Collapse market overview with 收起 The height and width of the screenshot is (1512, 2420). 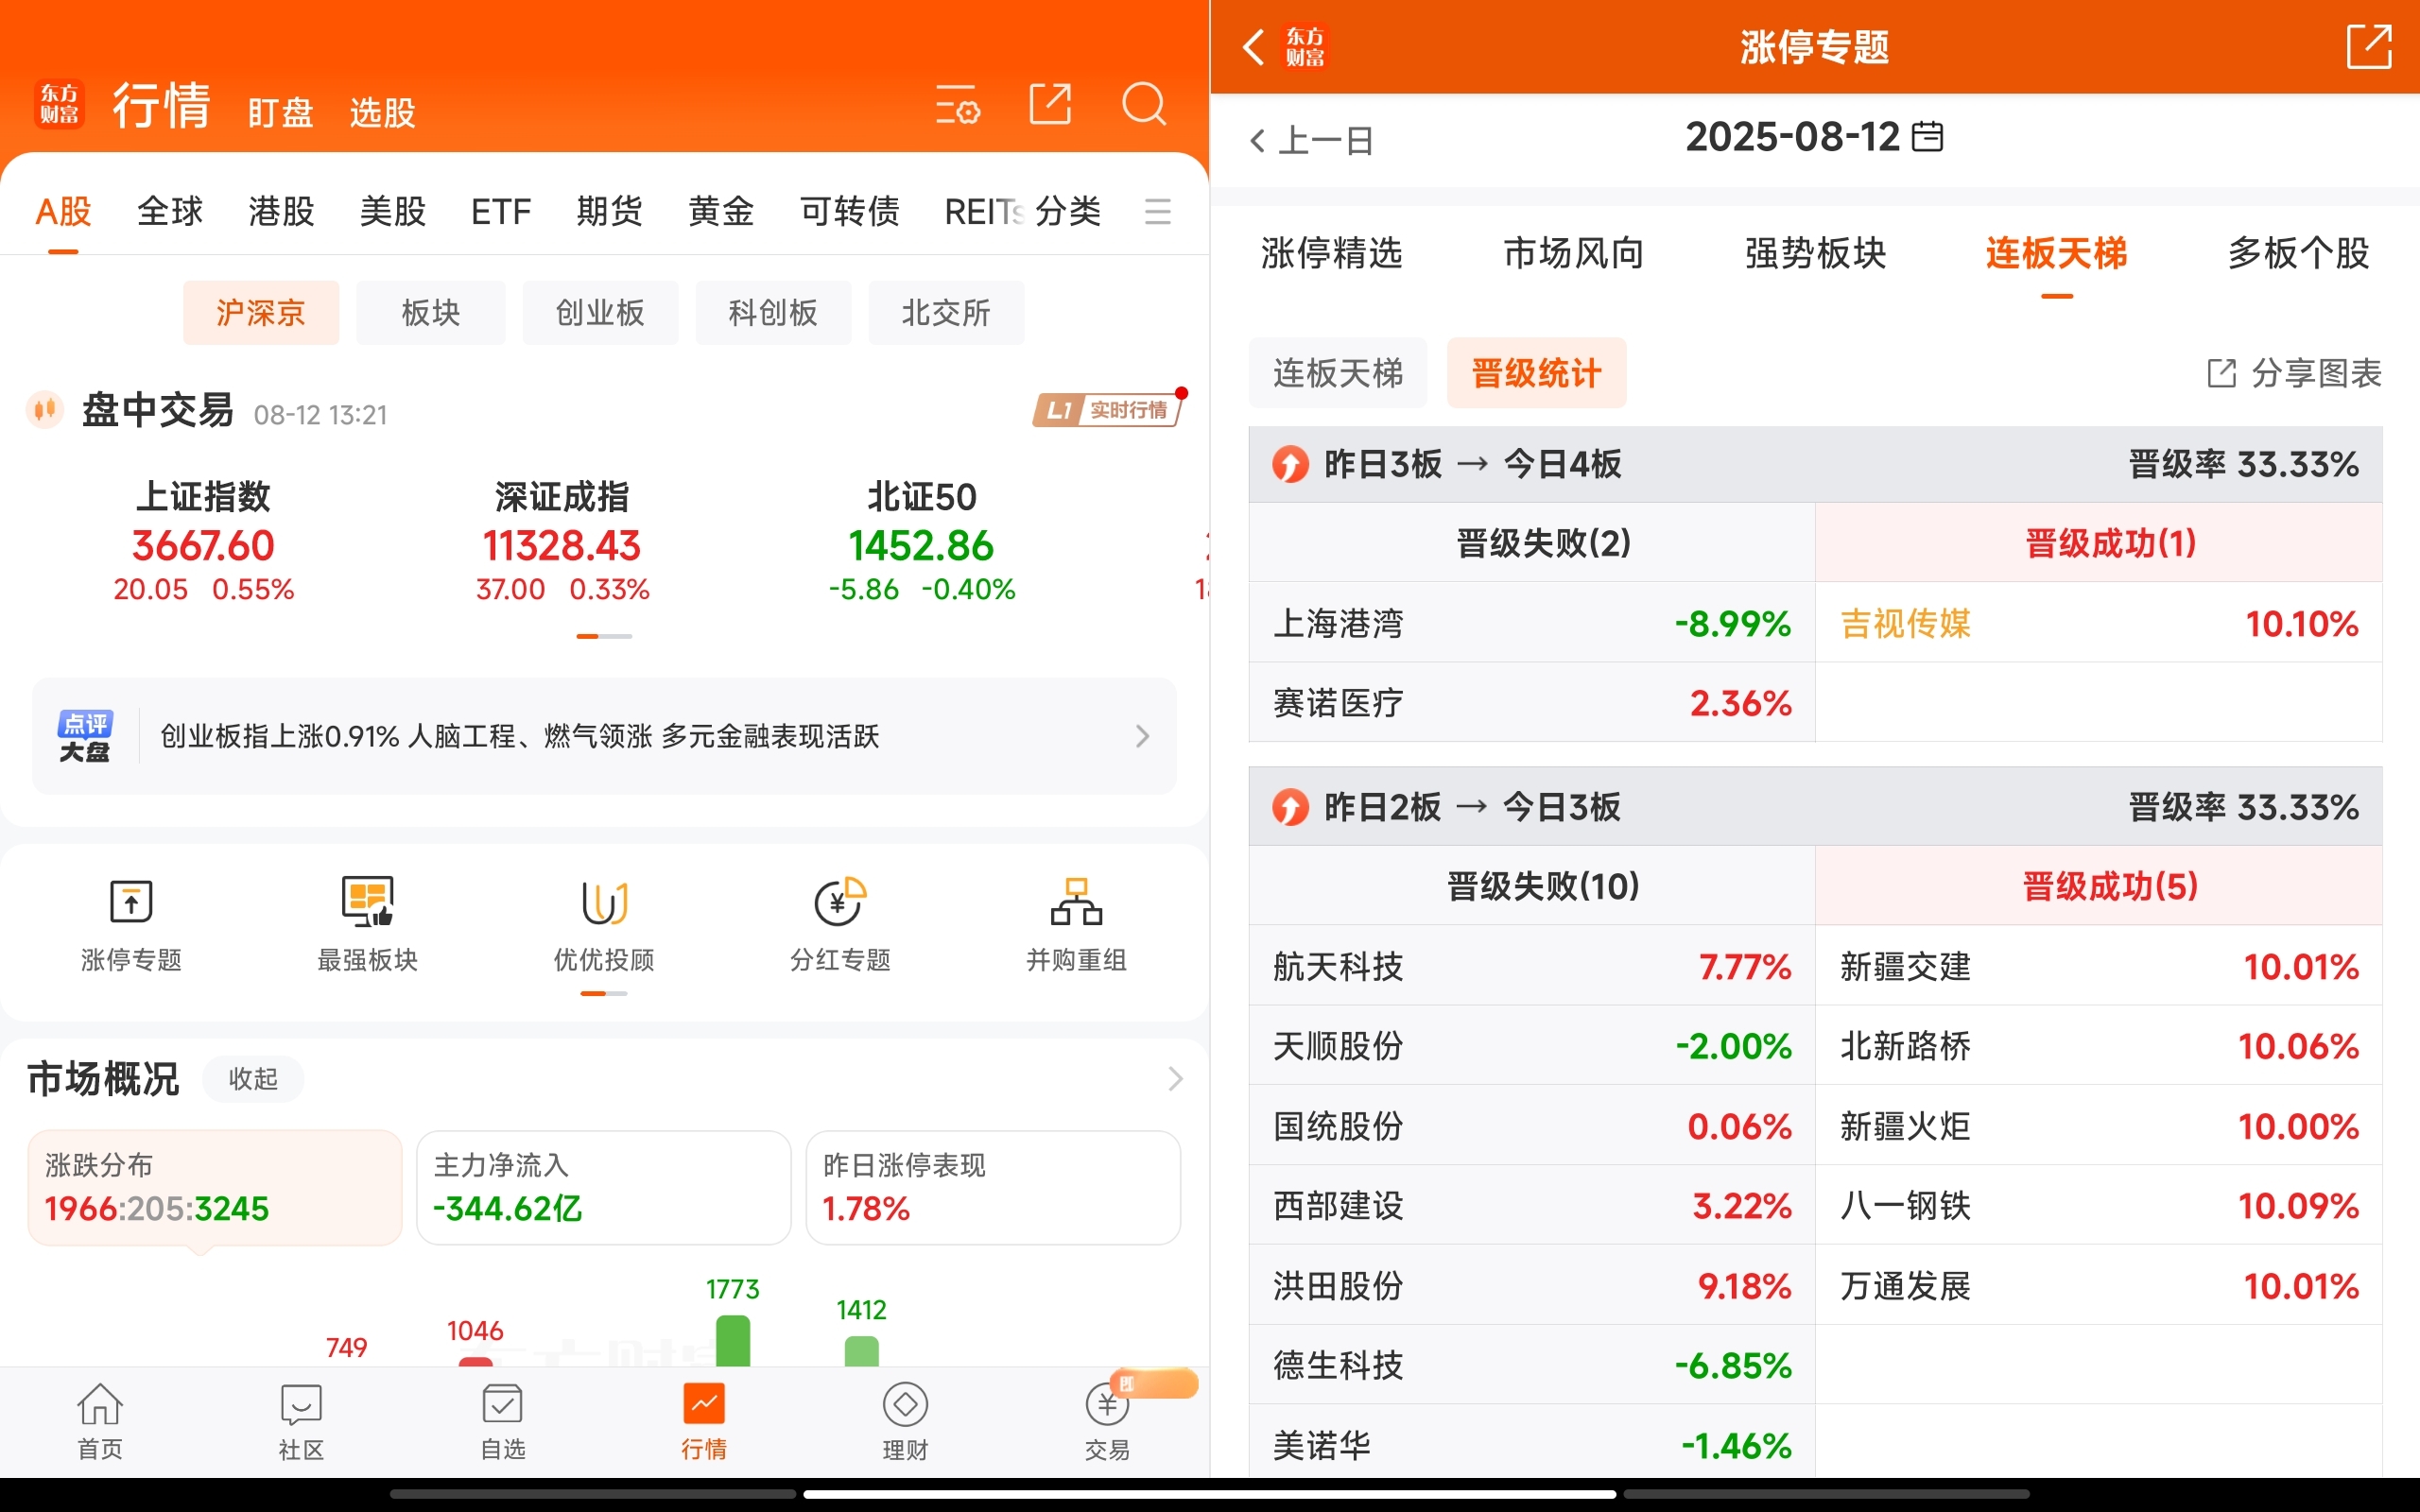tap(253, 1079)
